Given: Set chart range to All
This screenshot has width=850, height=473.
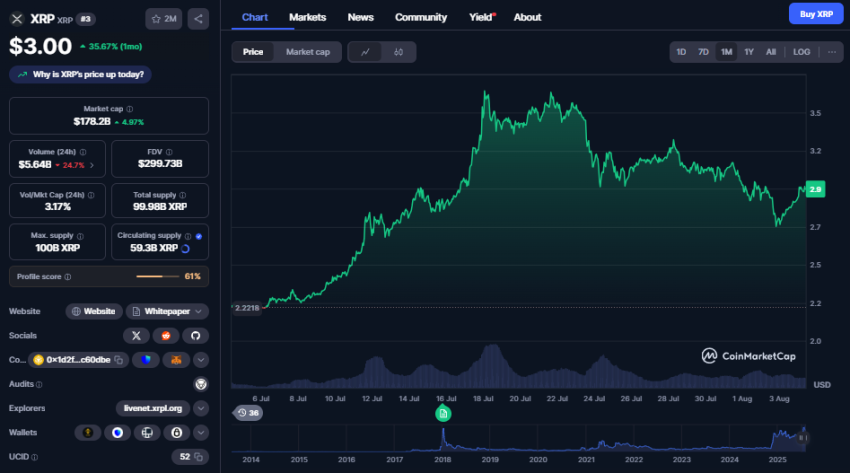Looking at the screenshot, I should tap(771, 52).
